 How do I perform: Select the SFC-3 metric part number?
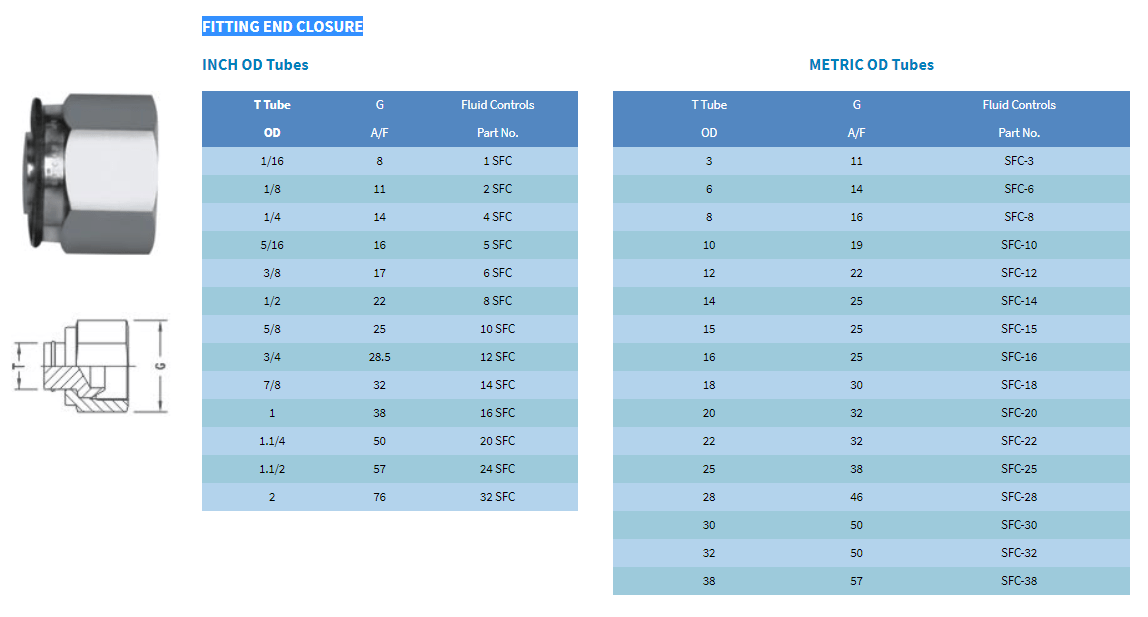pos(1019,161)
